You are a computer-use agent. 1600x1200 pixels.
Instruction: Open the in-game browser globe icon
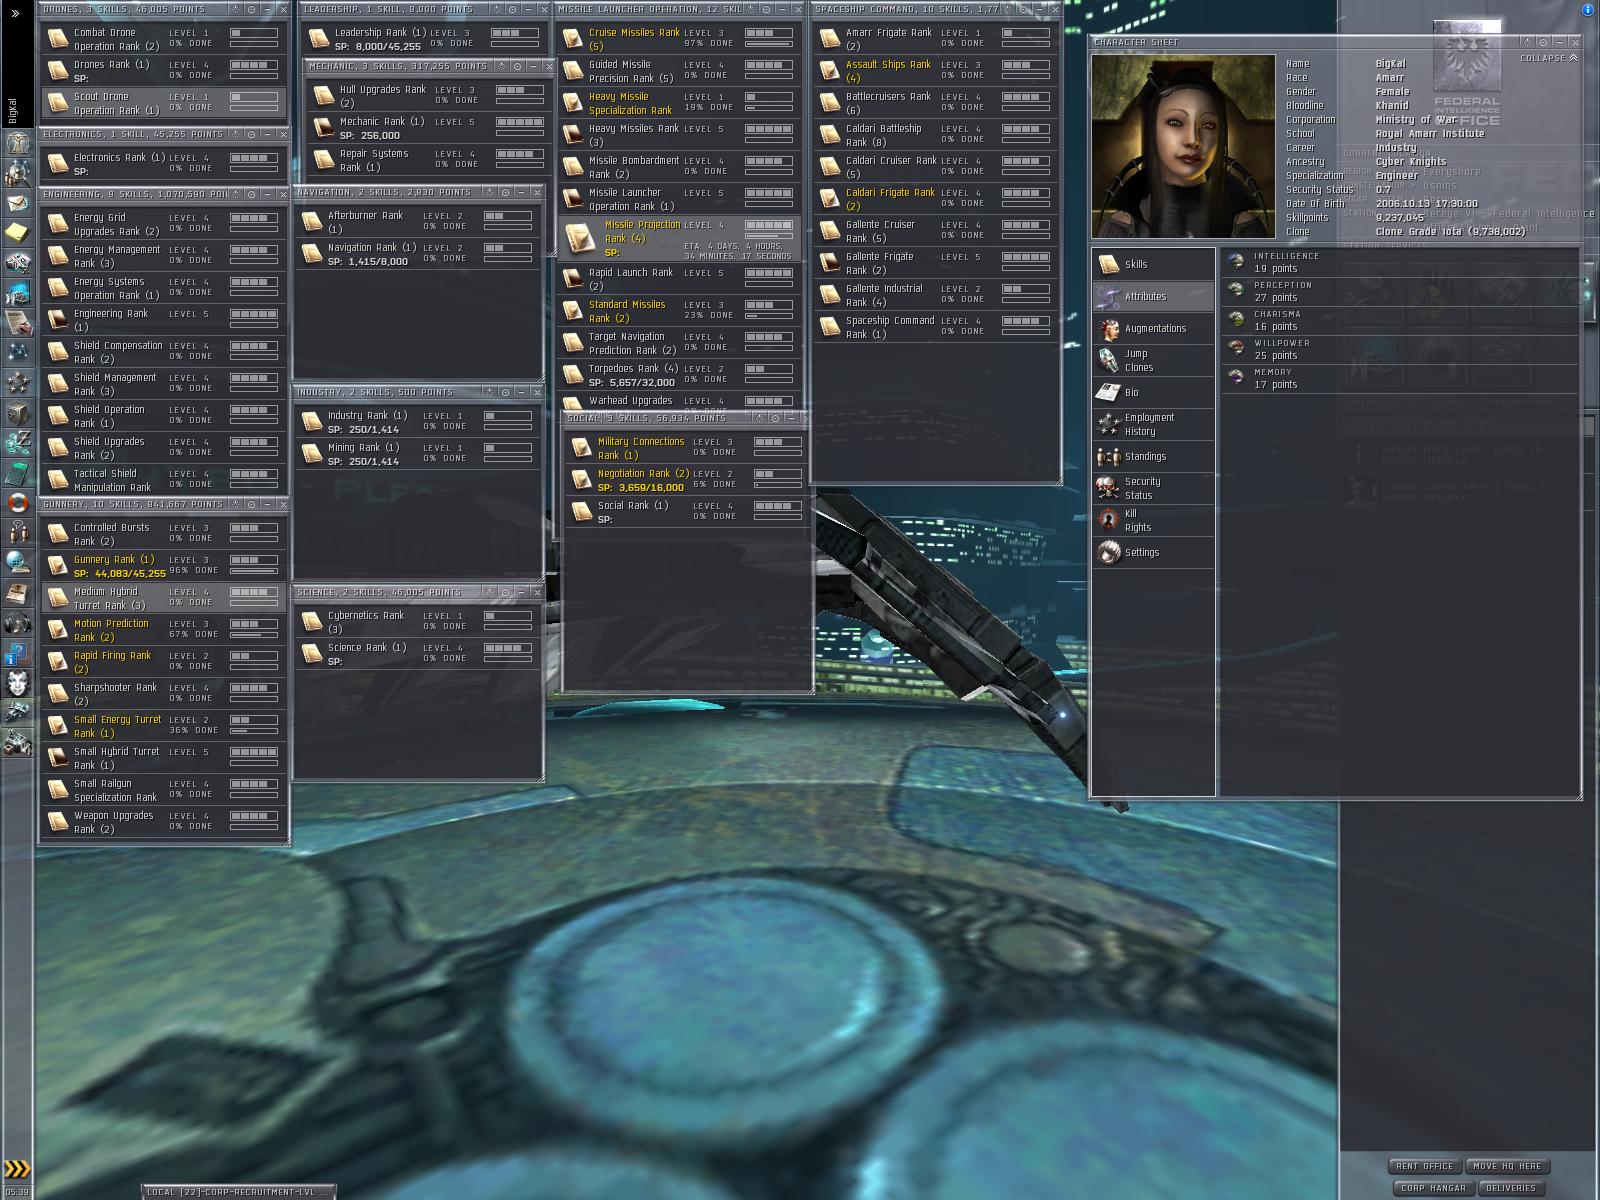[x=17, y=562]
